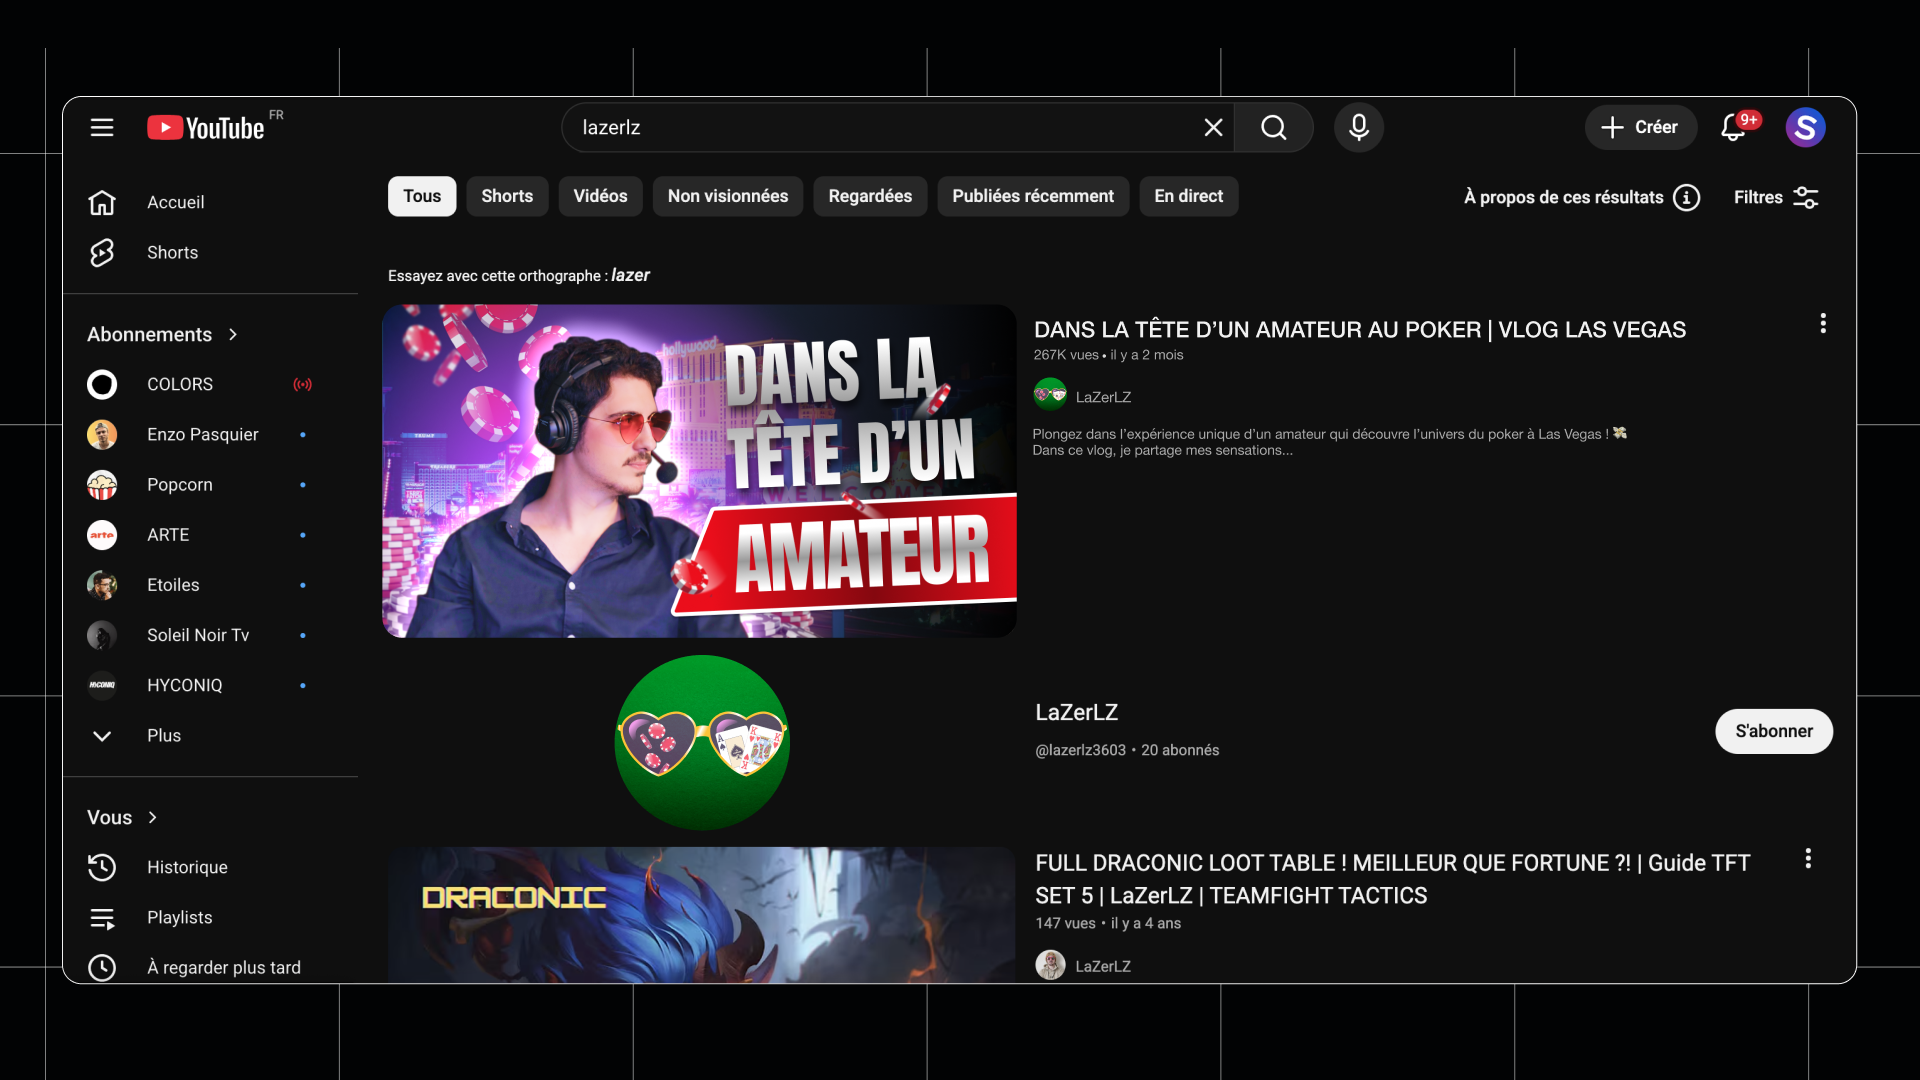Screen dimensions: 1920x1080
Task: Subscribe to LaZerLZ with S'abonner
Action: coord(1773,731)
